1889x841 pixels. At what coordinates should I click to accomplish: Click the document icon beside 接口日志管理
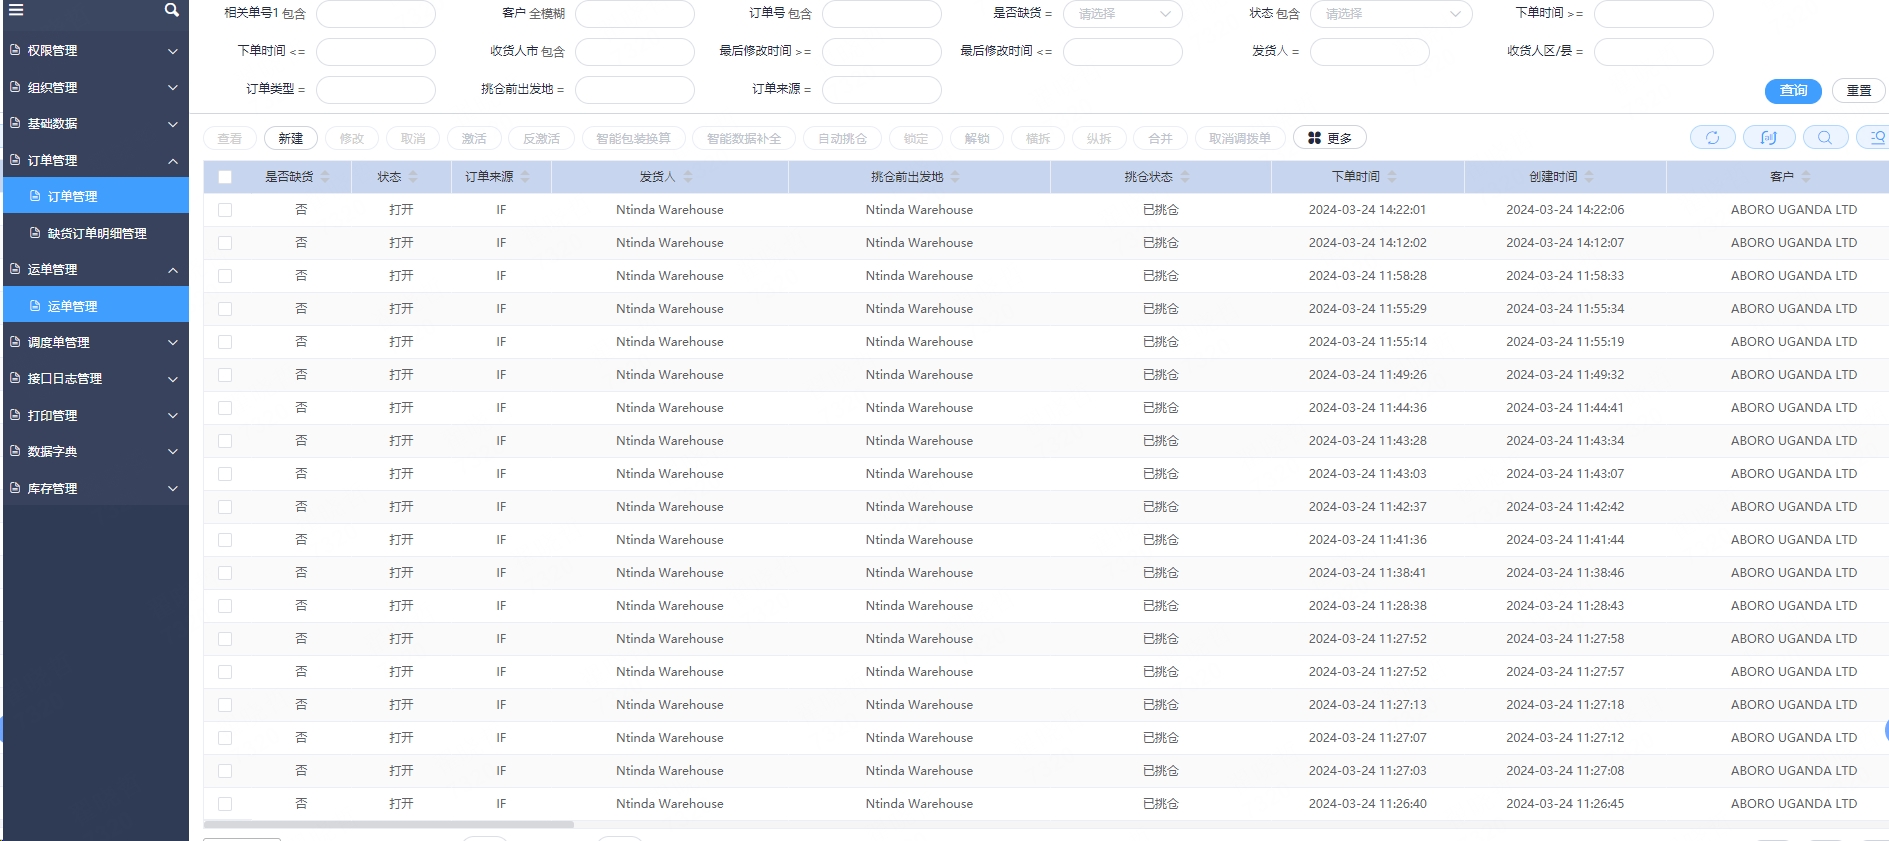pyautogui.click(x=15, y=378)
